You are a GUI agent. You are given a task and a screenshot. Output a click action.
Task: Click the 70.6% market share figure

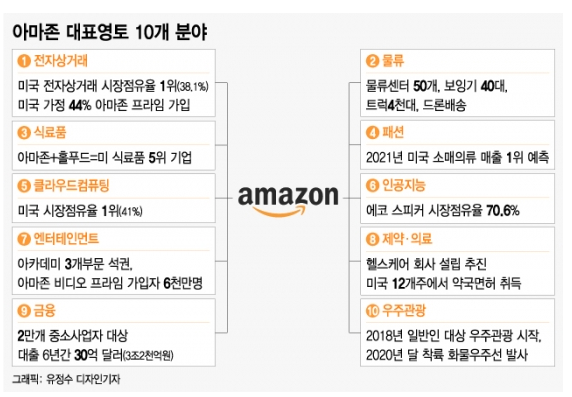tap(503, 211)
